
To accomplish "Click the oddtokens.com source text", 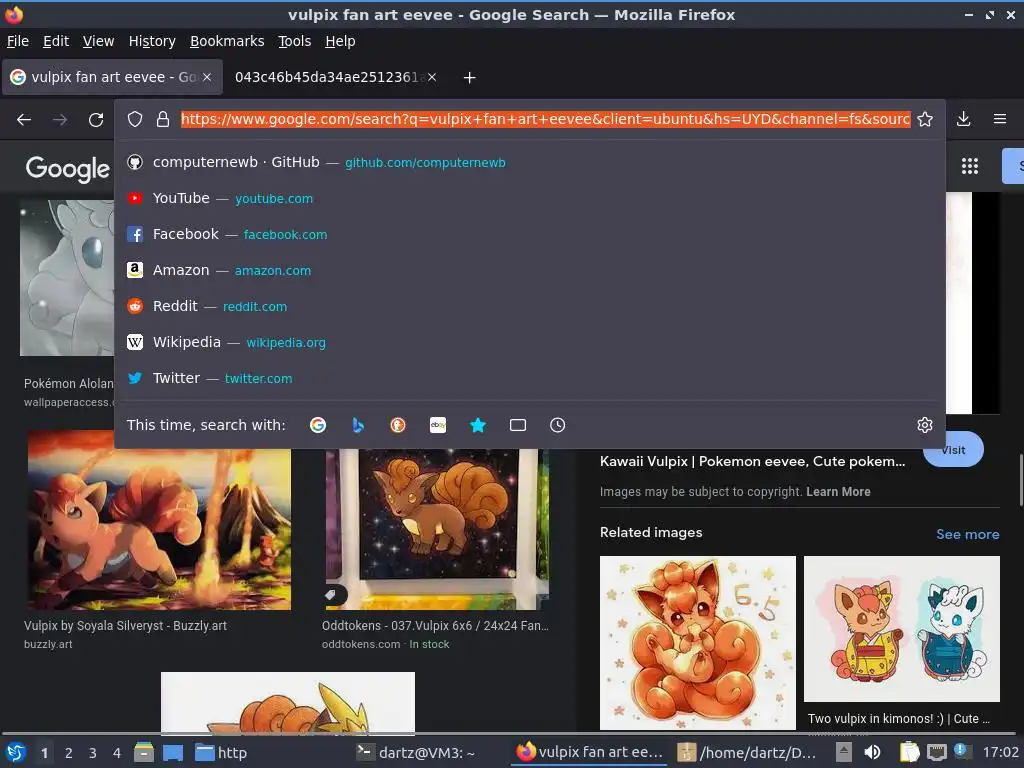I will point(361,644).
